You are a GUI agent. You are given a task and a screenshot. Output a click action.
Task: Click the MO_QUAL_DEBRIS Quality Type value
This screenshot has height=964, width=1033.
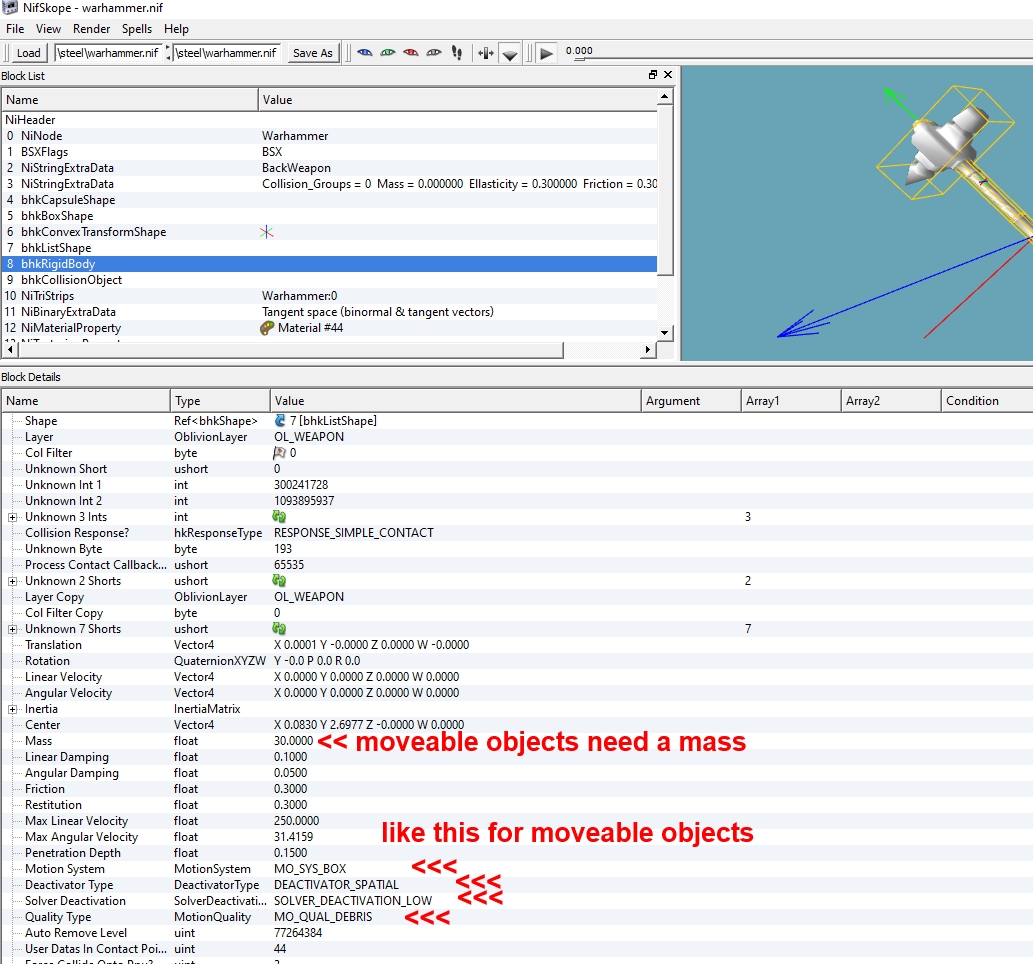pos(323,917)
